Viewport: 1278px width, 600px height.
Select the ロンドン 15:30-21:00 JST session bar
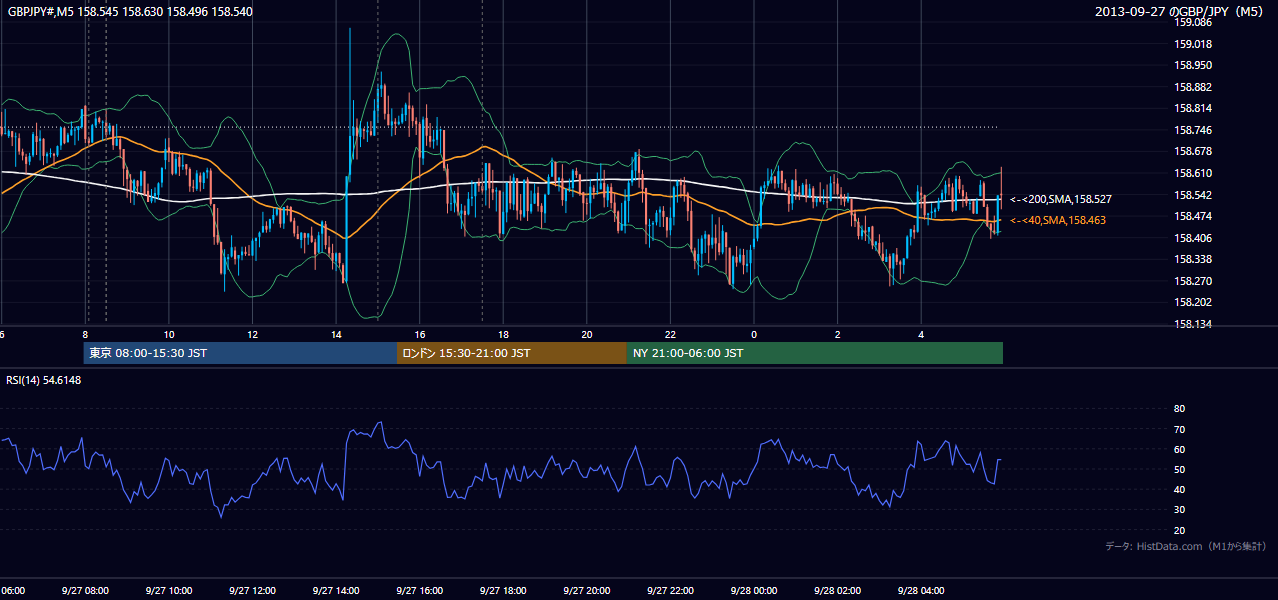click(x=512, y=353)
